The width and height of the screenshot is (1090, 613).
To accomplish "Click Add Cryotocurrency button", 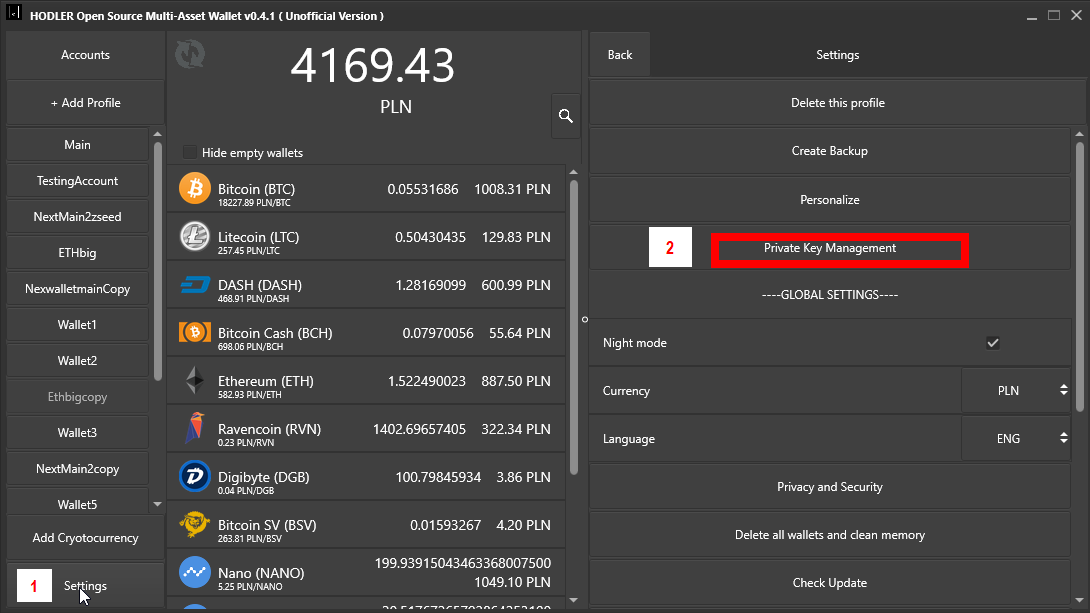I will coord(86,538).
